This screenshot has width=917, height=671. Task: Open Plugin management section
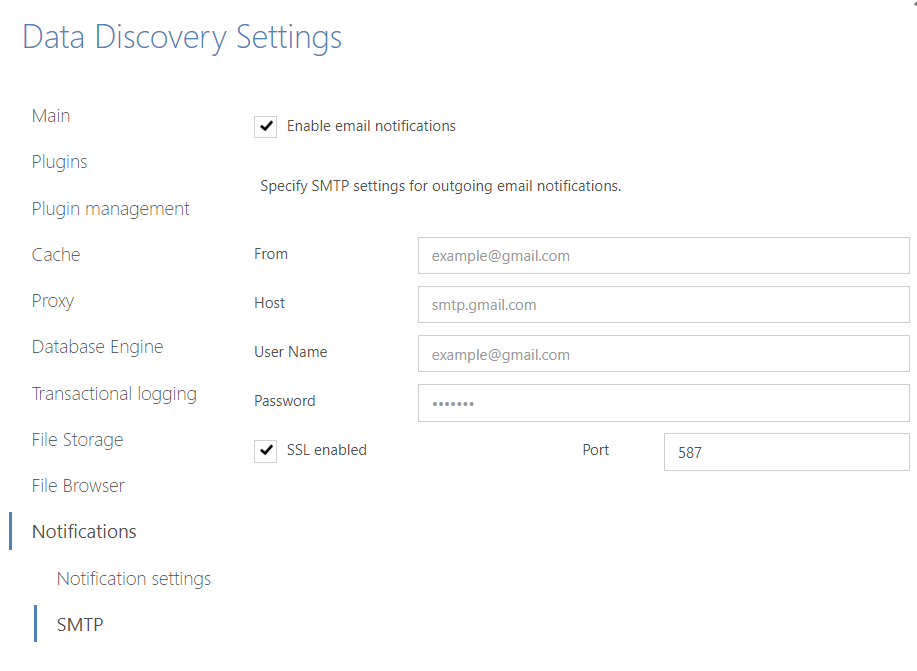click(111, 209)
